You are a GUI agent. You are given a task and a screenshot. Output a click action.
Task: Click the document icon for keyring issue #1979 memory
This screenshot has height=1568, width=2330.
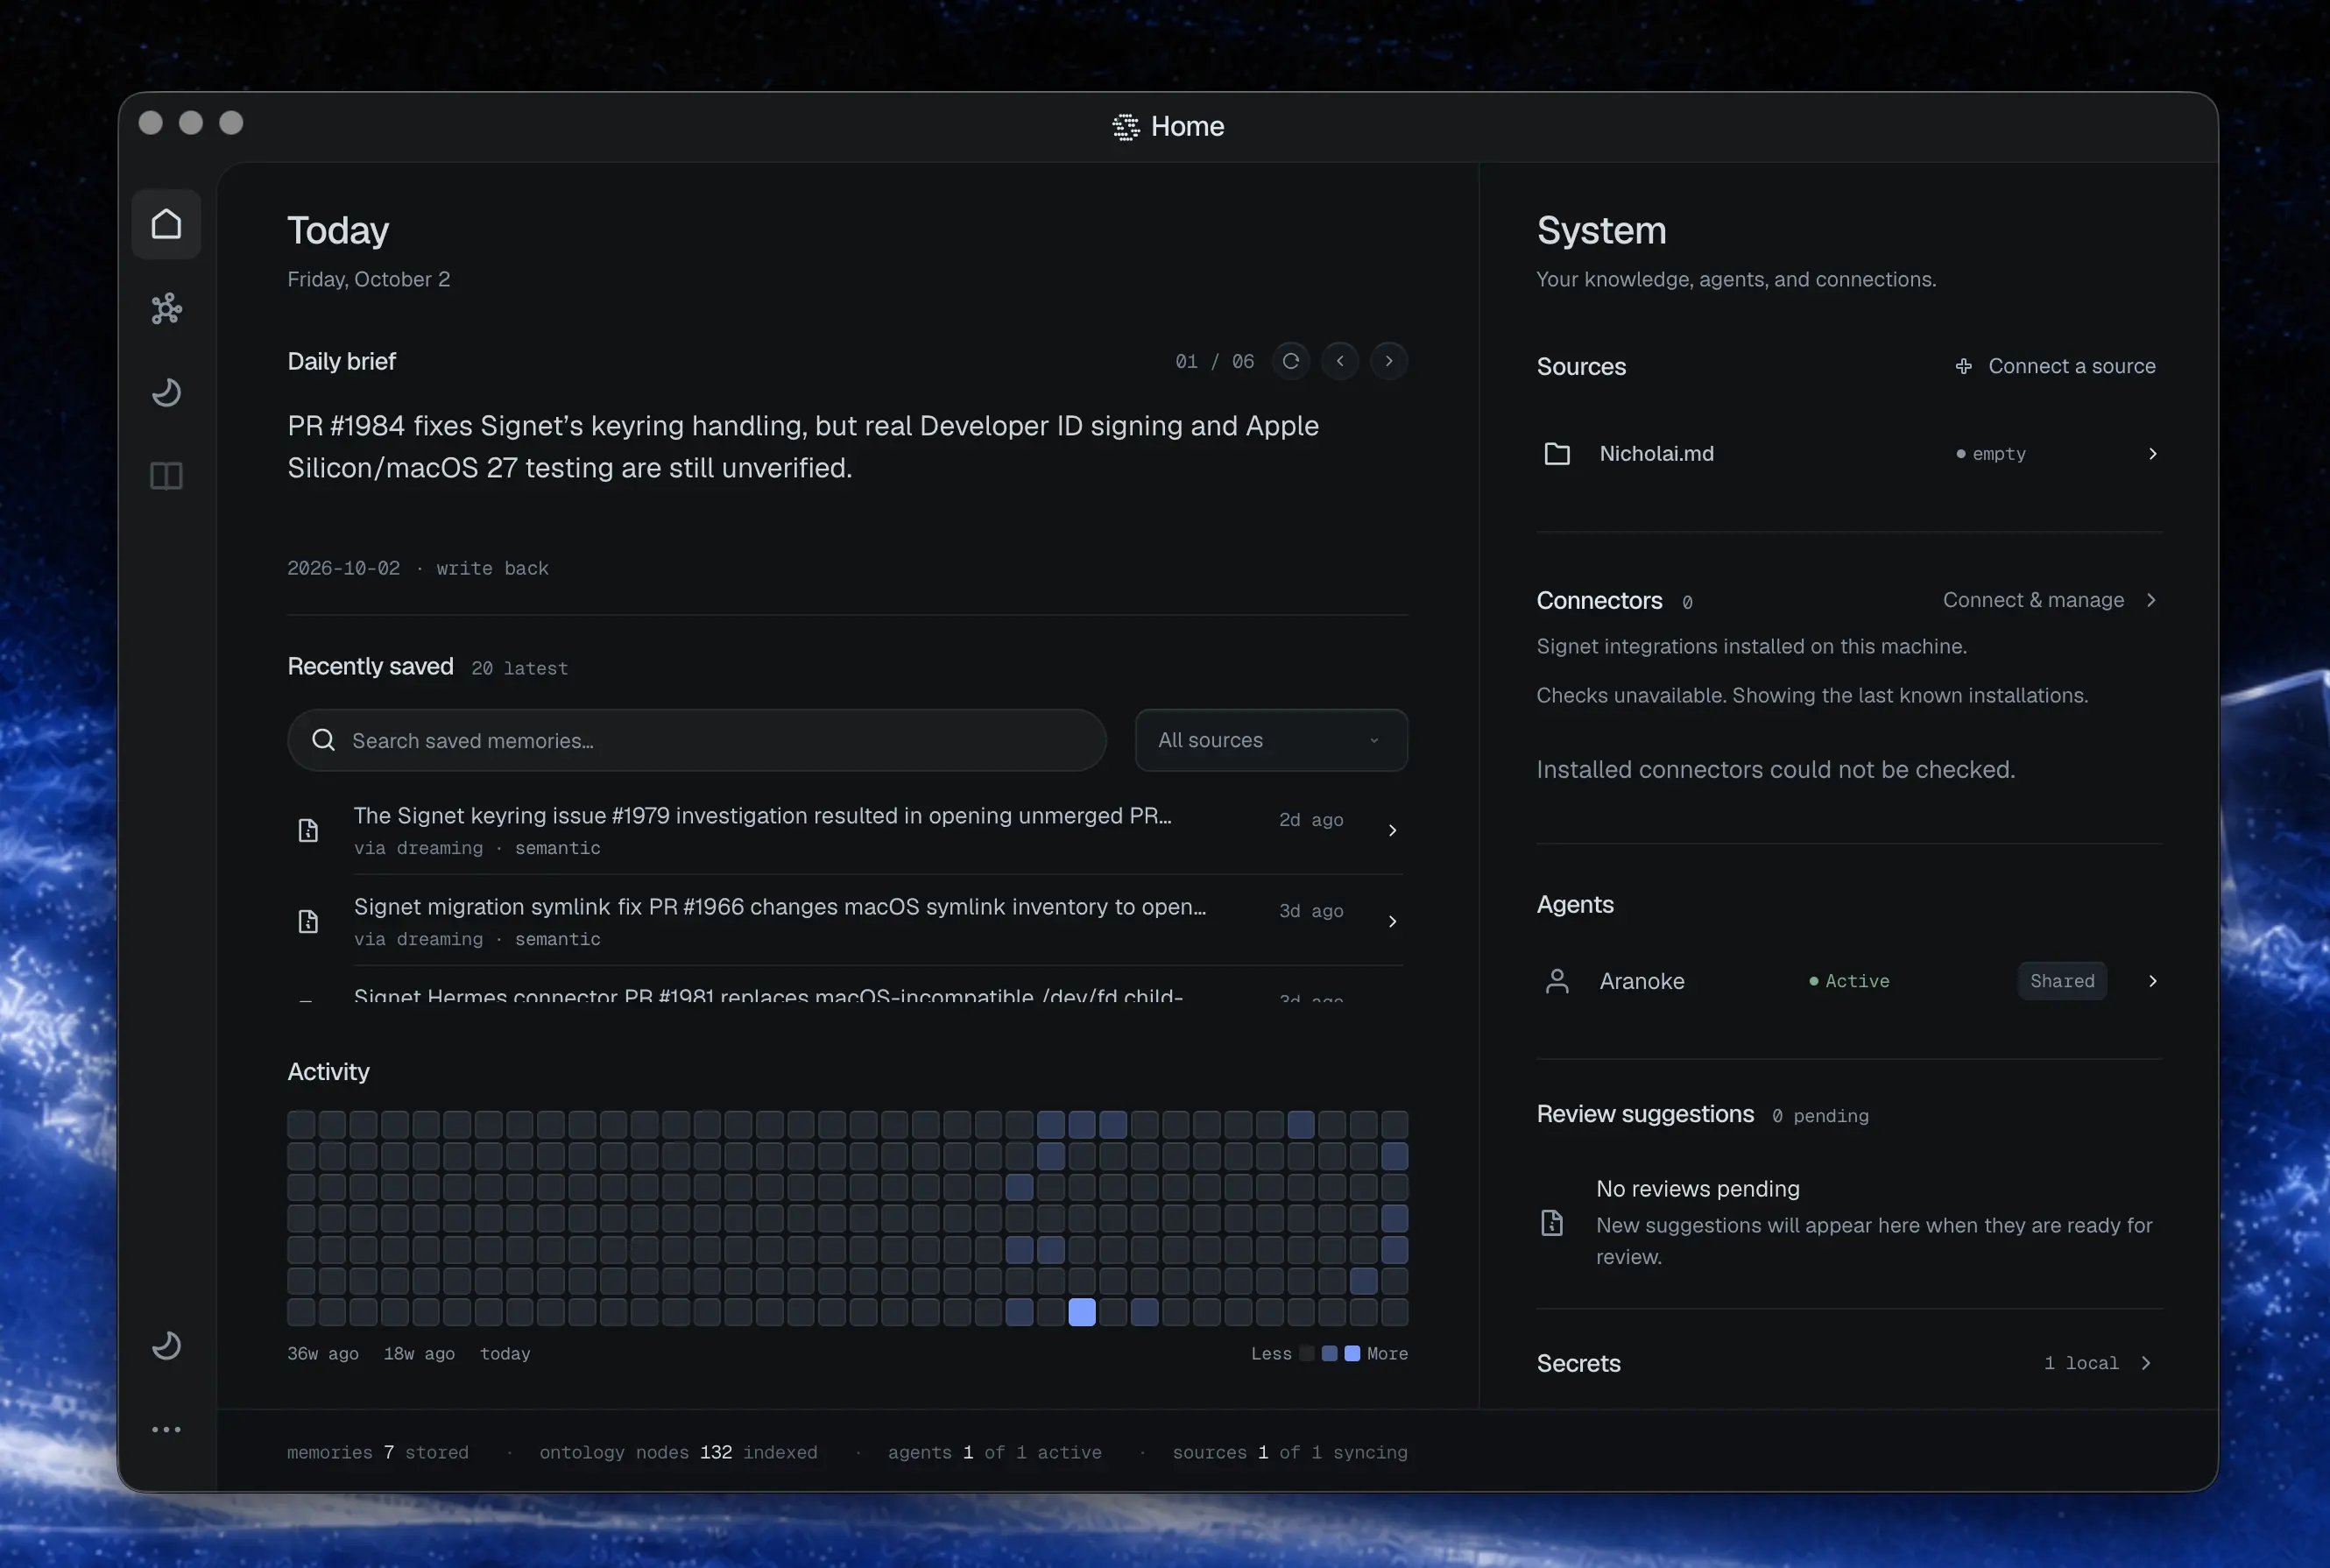click(308, 830)
